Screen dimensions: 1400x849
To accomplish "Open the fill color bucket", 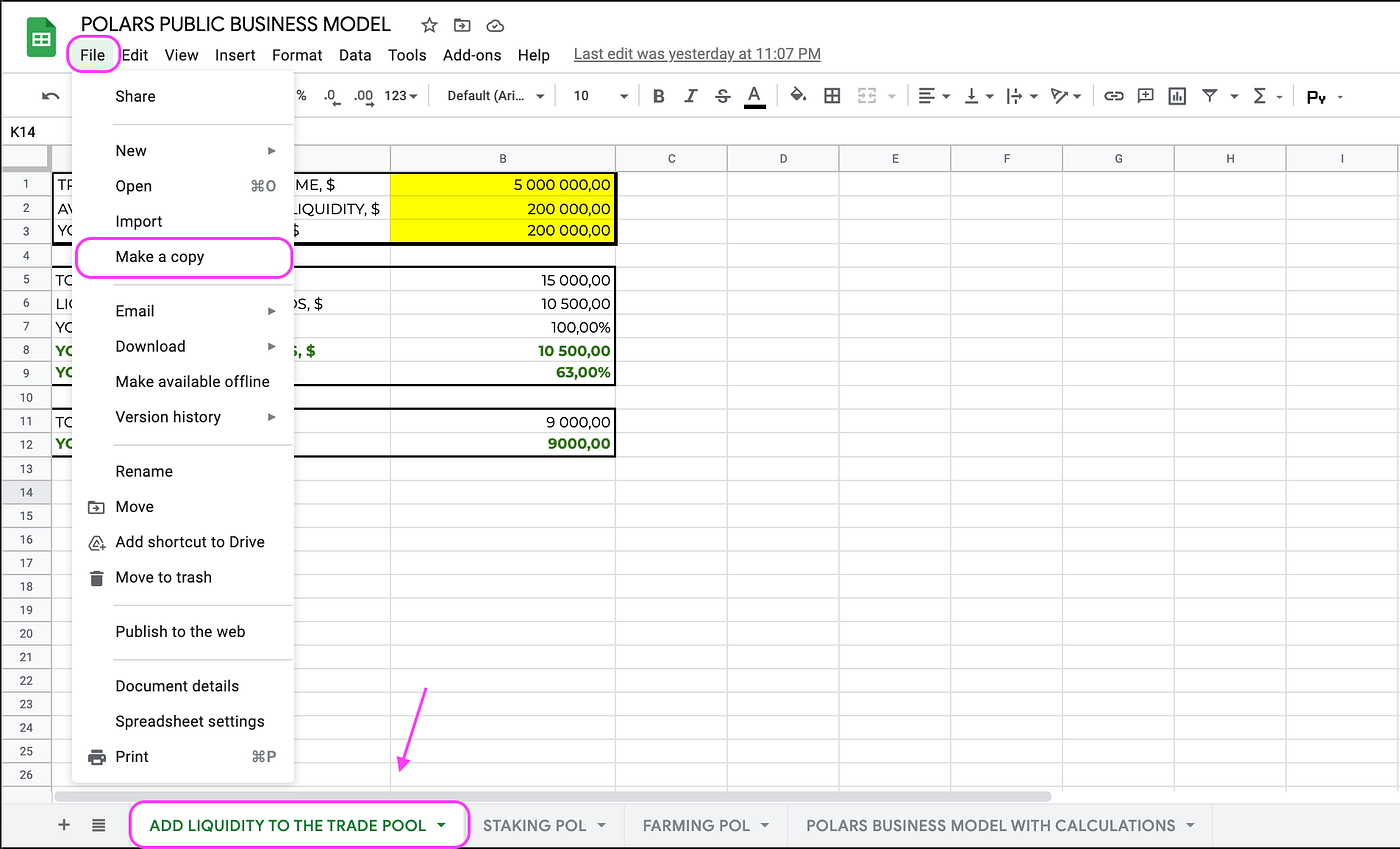I will point(798,96).
